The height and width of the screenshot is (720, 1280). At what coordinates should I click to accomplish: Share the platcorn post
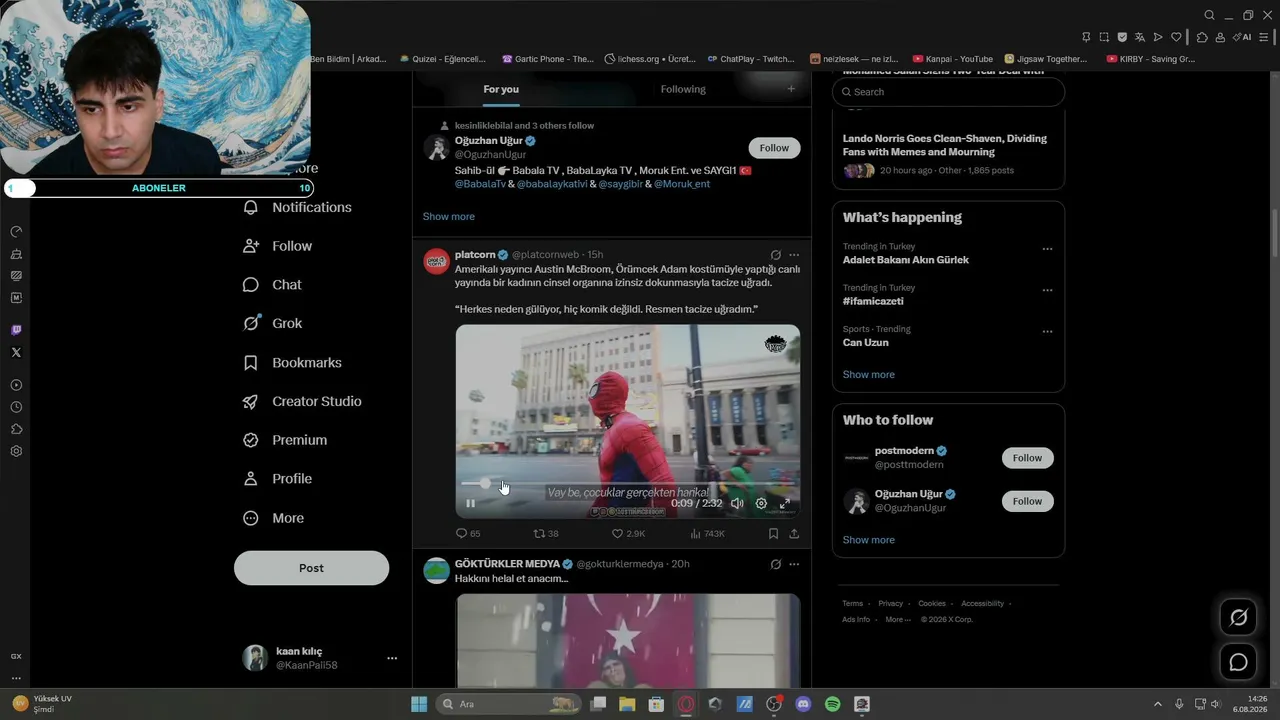794,534
